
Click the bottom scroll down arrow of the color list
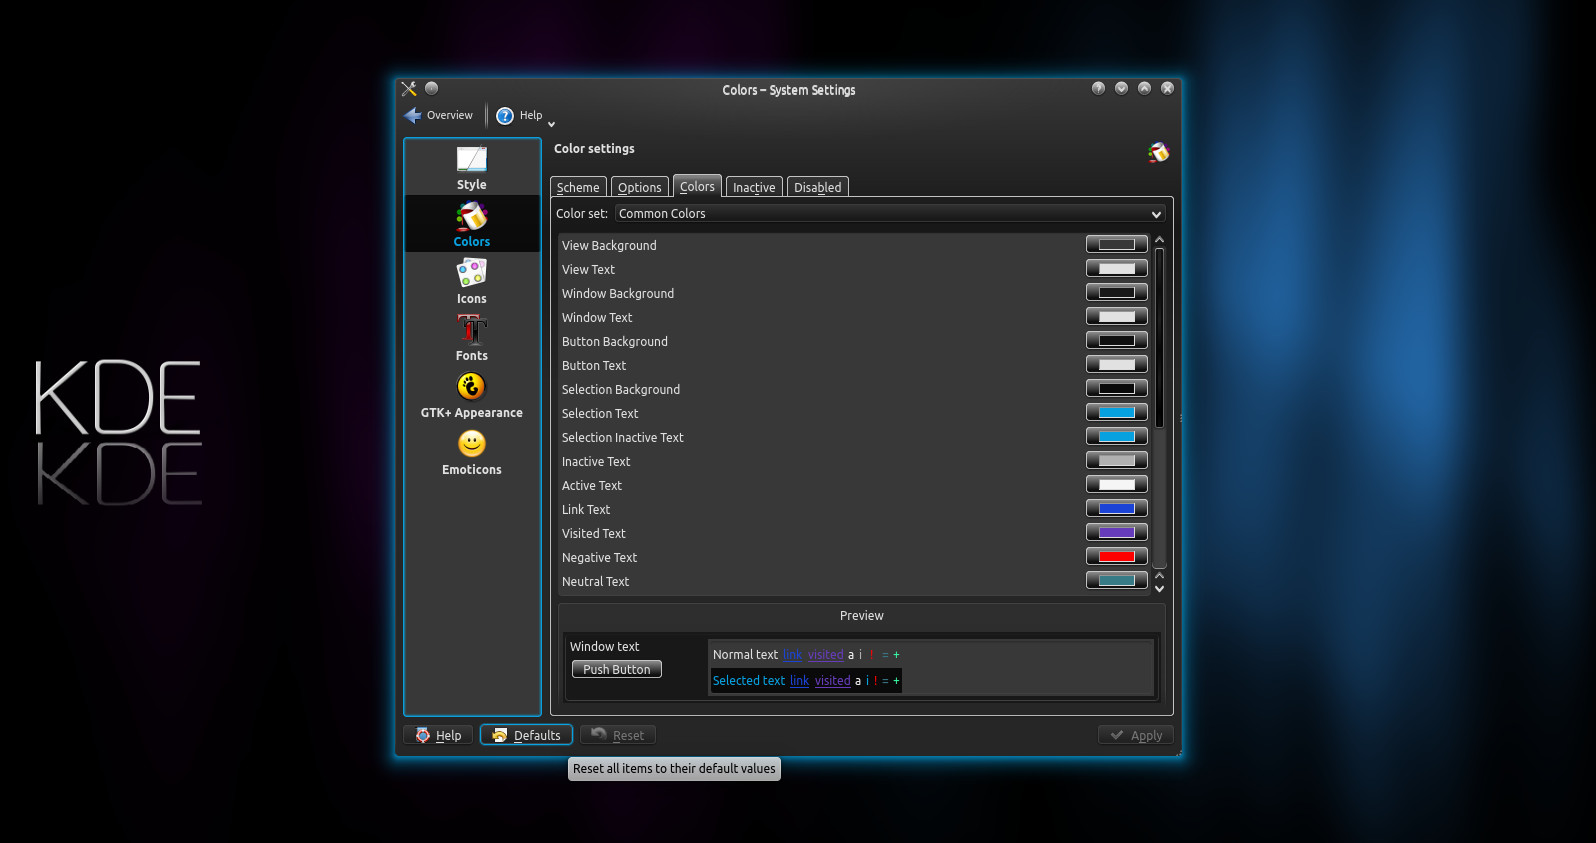(1159, 589)
